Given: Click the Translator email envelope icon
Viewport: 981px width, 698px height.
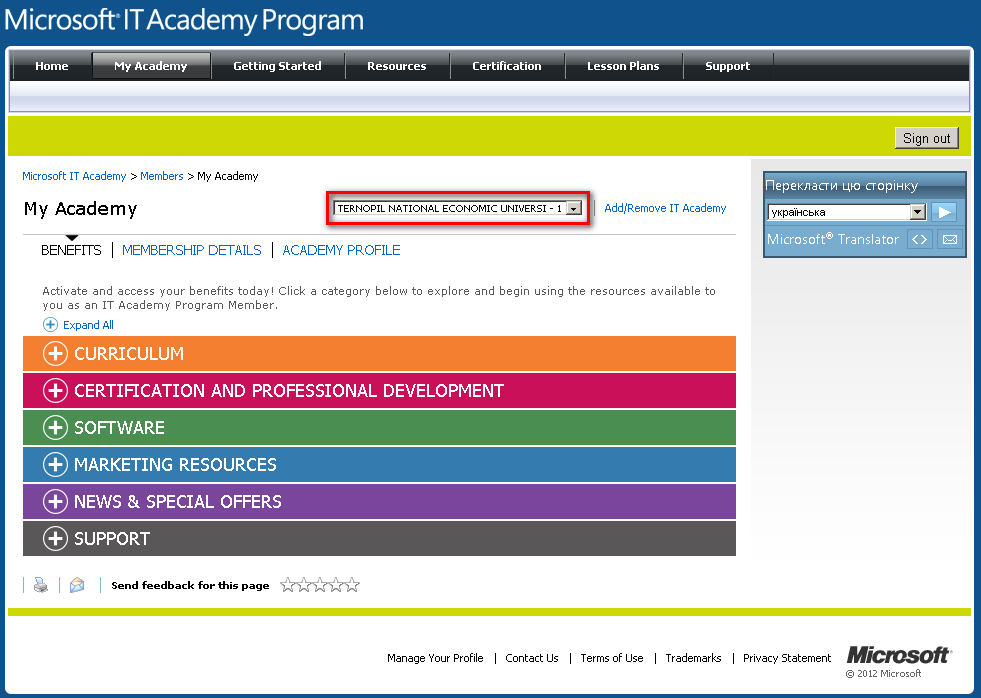Looking at the screenshot, I should [950, 239].
